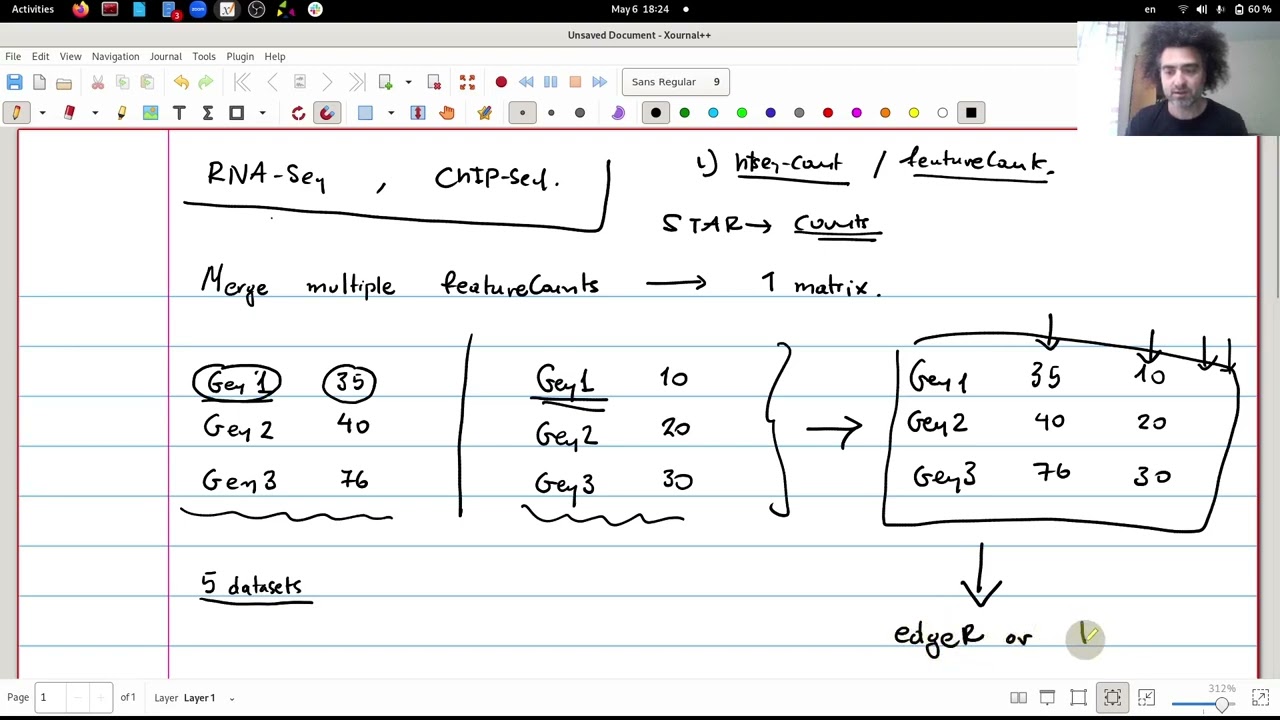This screenshot has width=1280, height=720.
Task: Go to the next page arrow
Action: coord(327,82)
